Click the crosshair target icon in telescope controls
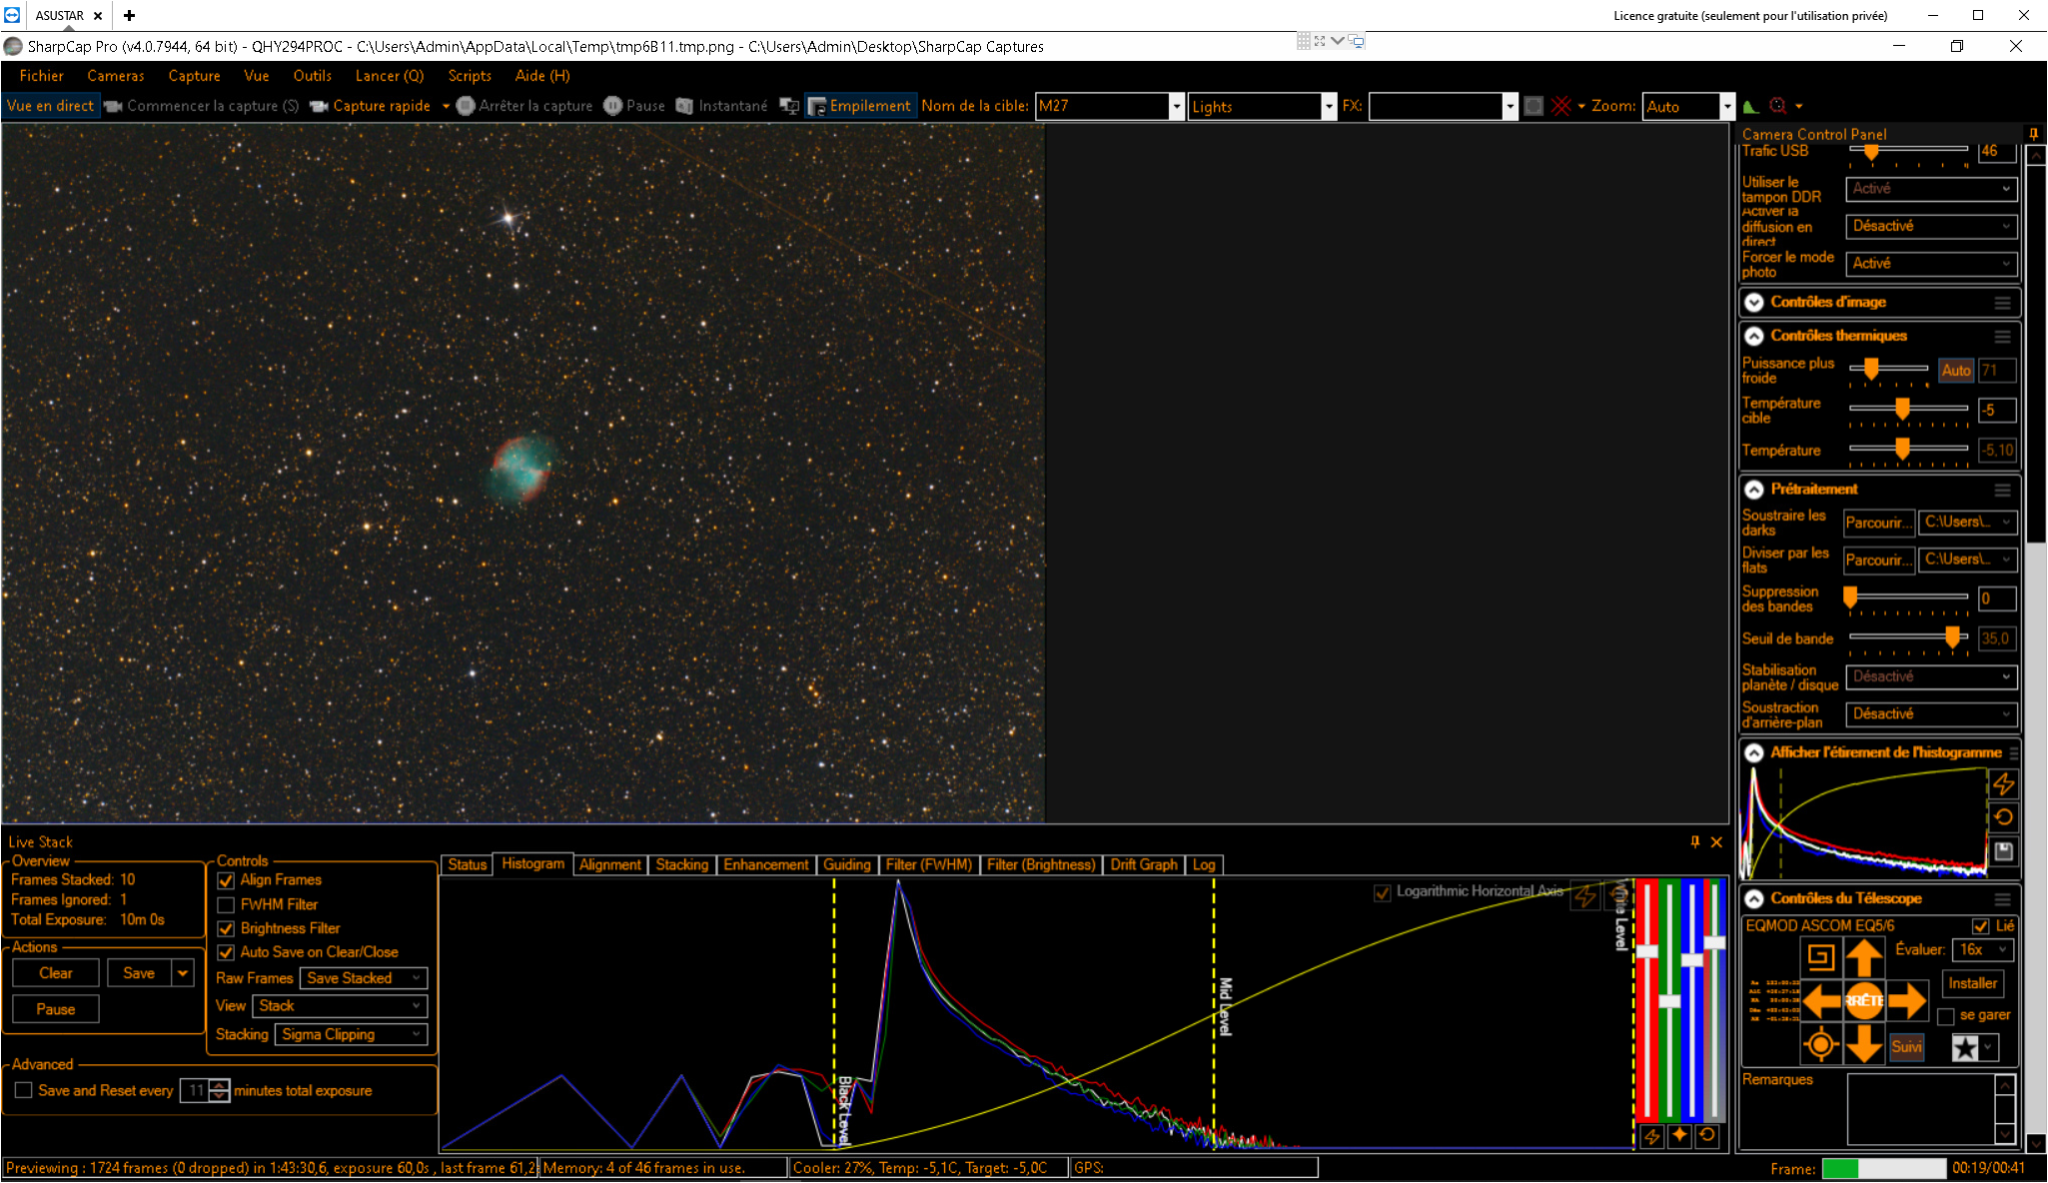 [1821, 1045]
